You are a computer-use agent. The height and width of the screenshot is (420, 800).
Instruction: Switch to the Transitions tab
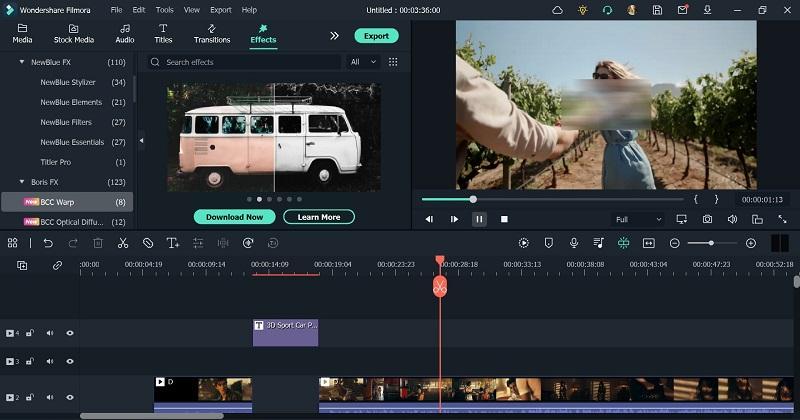pos(212,34)
